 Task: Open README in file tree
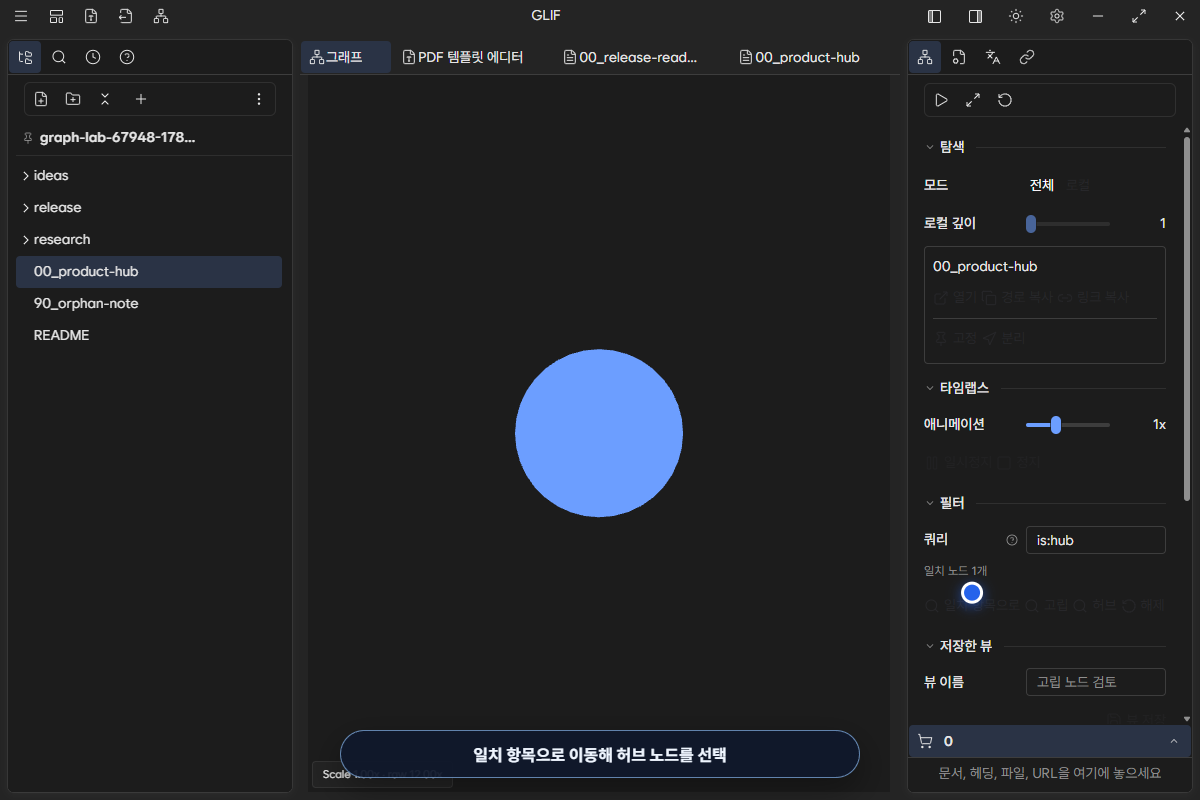click(x=149, y=335)
